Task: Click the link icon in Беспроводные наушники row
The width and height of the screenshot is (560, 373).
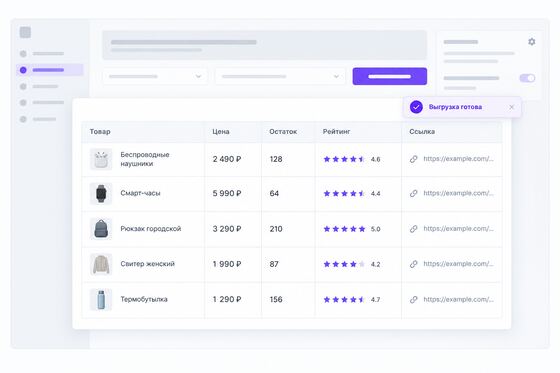Action: point(414,159)
